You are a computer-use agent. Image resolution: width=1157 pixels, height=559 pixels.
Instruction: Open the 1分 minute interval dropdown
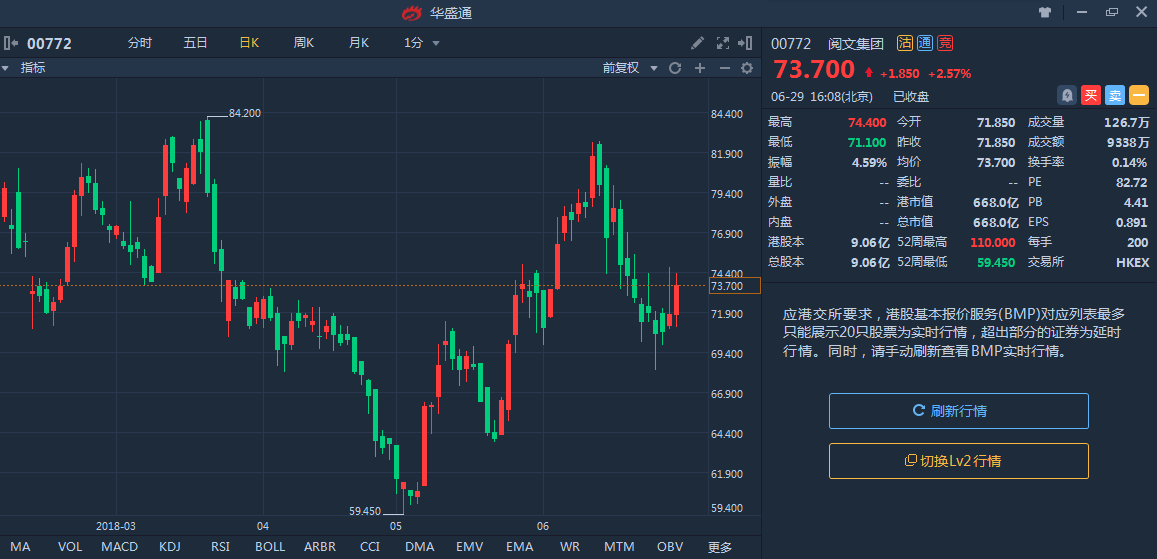pyautogui.click(x=421, y=43)
